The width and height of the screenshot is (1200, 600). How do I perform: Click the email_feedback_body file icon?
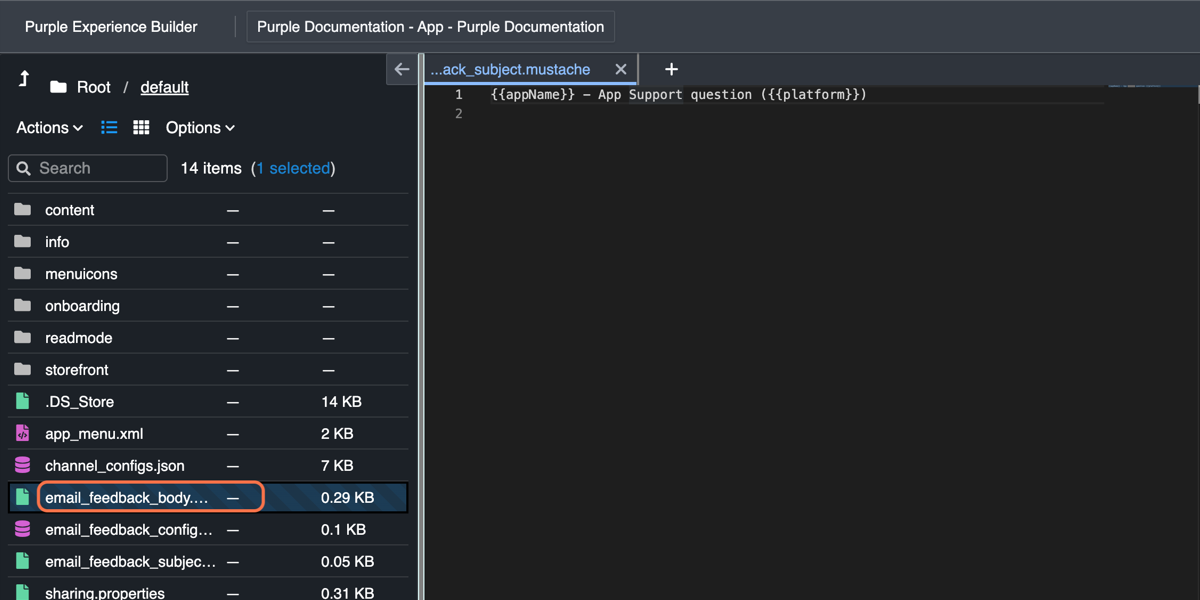(22, 497)
